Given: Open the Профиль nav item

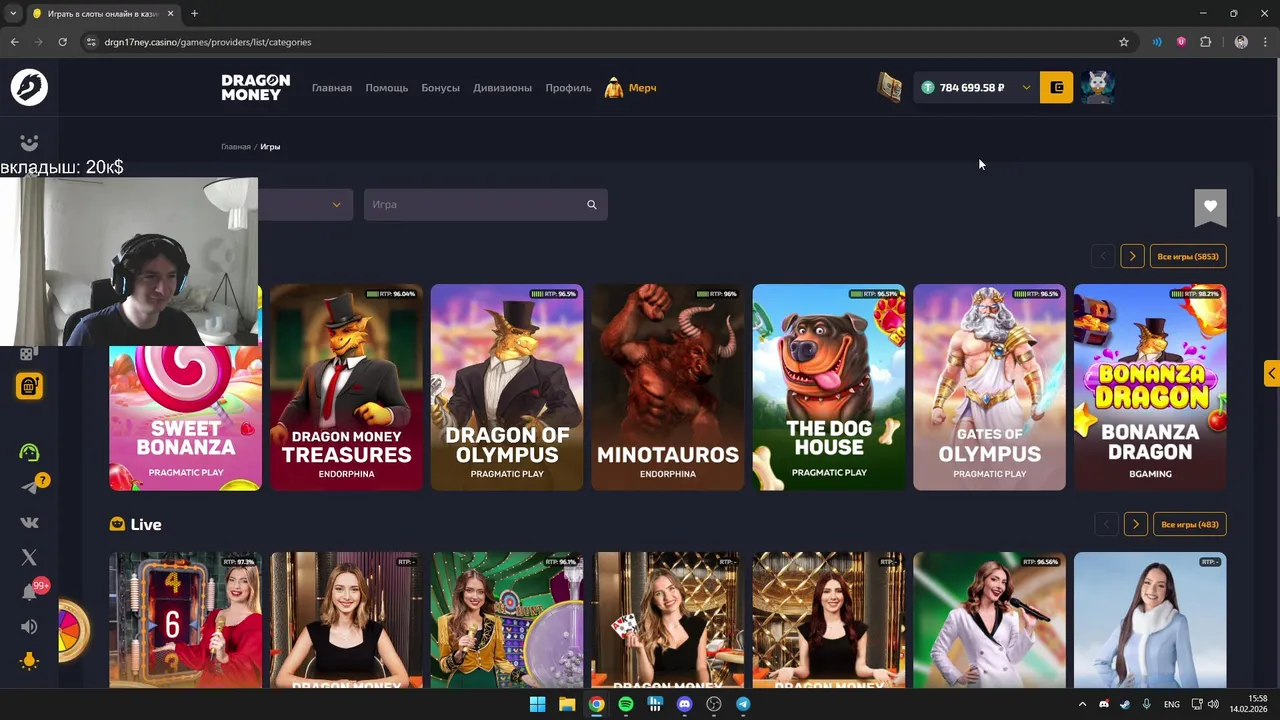Looking at the screenshot, I should click(569, 88).
